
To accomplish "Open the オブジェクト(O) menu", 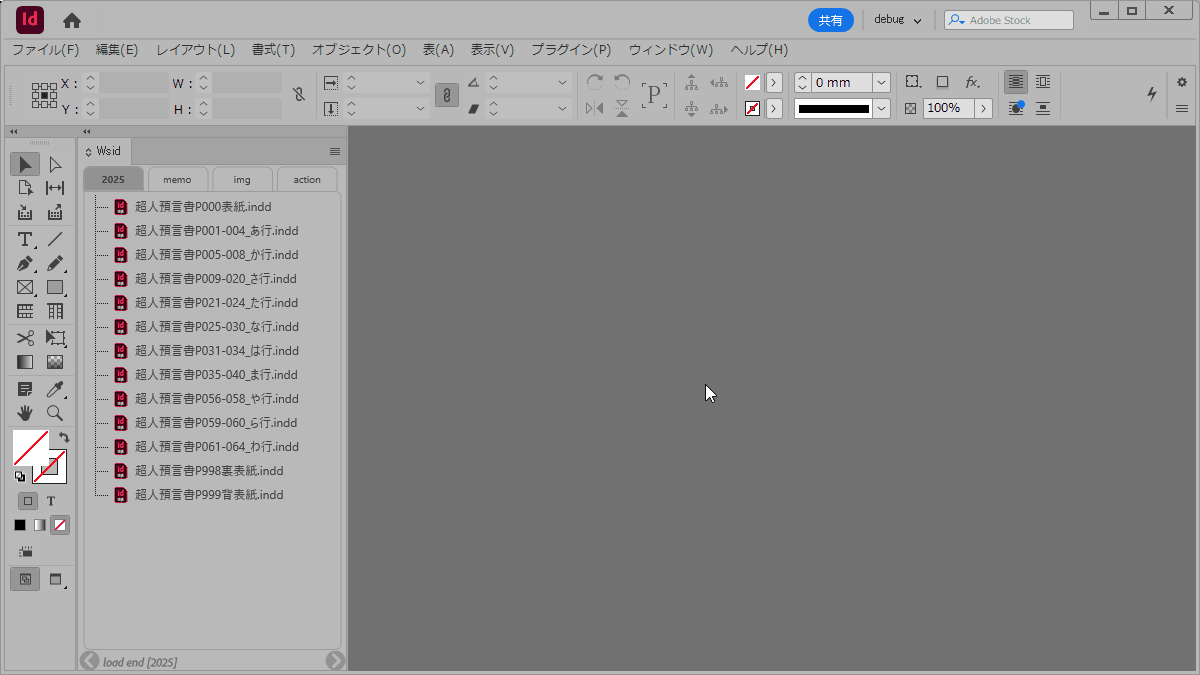I will click(x=358, y=50).
